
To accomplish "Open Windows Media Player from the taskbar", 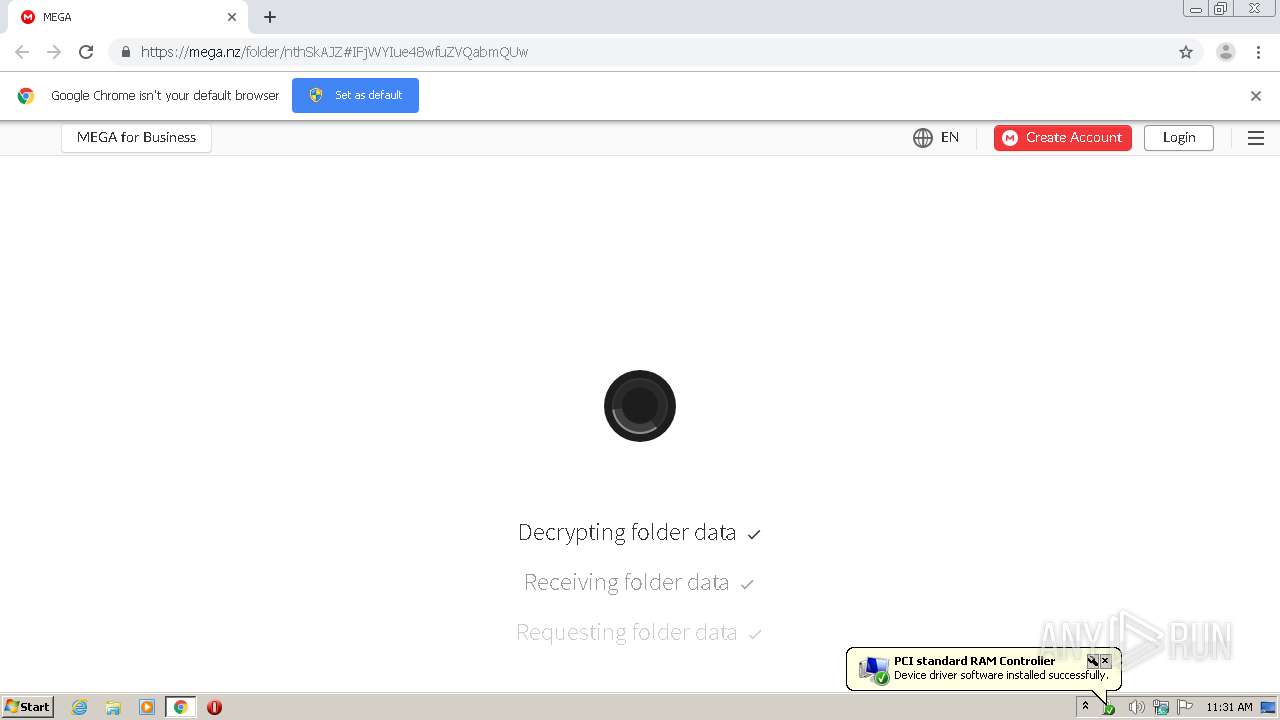I will (x=147, y=707).
